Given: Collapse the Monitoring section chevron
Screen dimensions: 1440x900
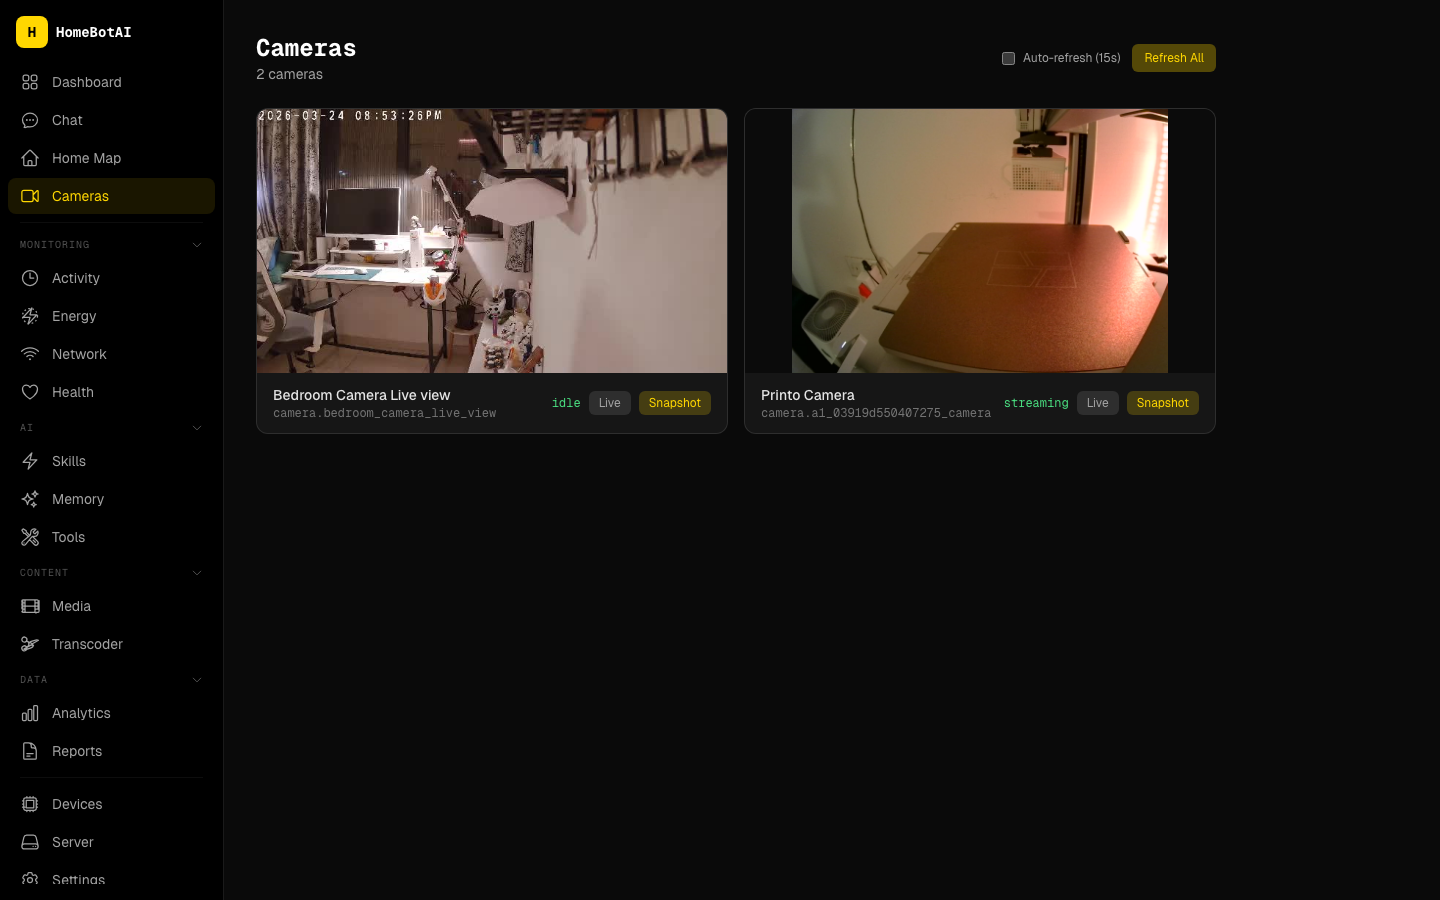Looking at the screenshot, I should click(x=197, y=245).
